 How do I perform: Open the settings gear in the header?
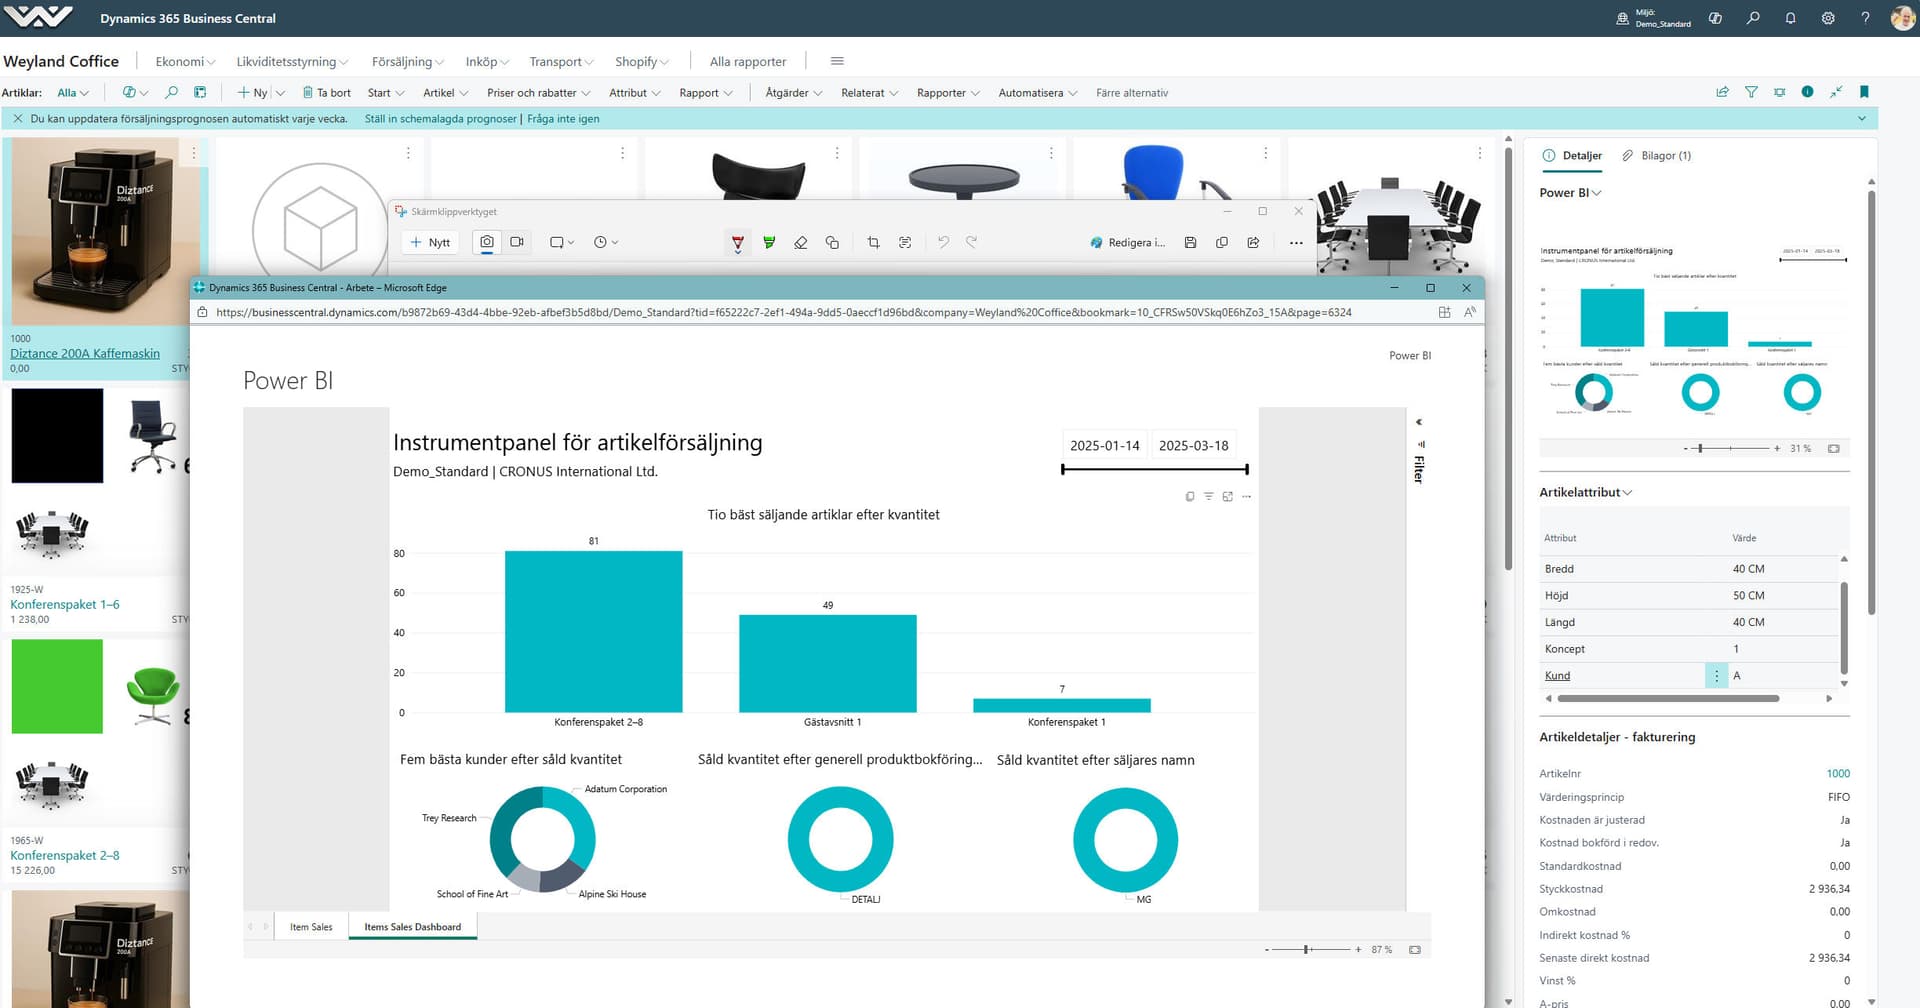tap(1828, 18)
